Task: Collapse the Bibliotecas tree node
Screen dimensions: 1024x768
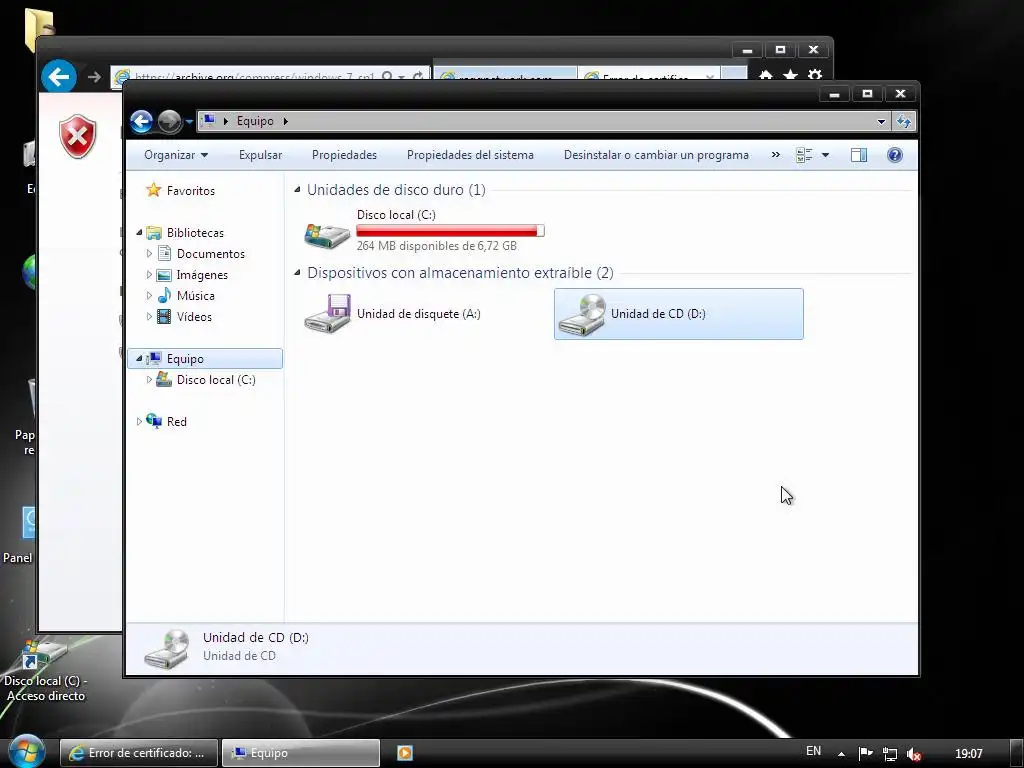Action: 139,232
